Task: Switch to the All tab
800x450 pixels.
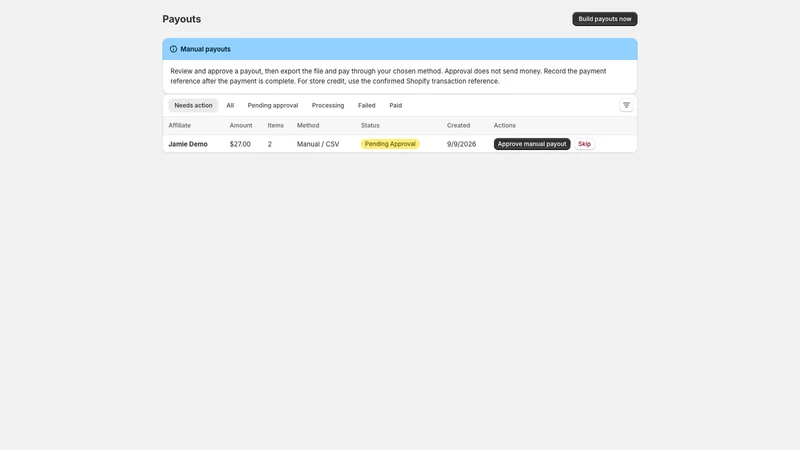Action: coord(230,105)
